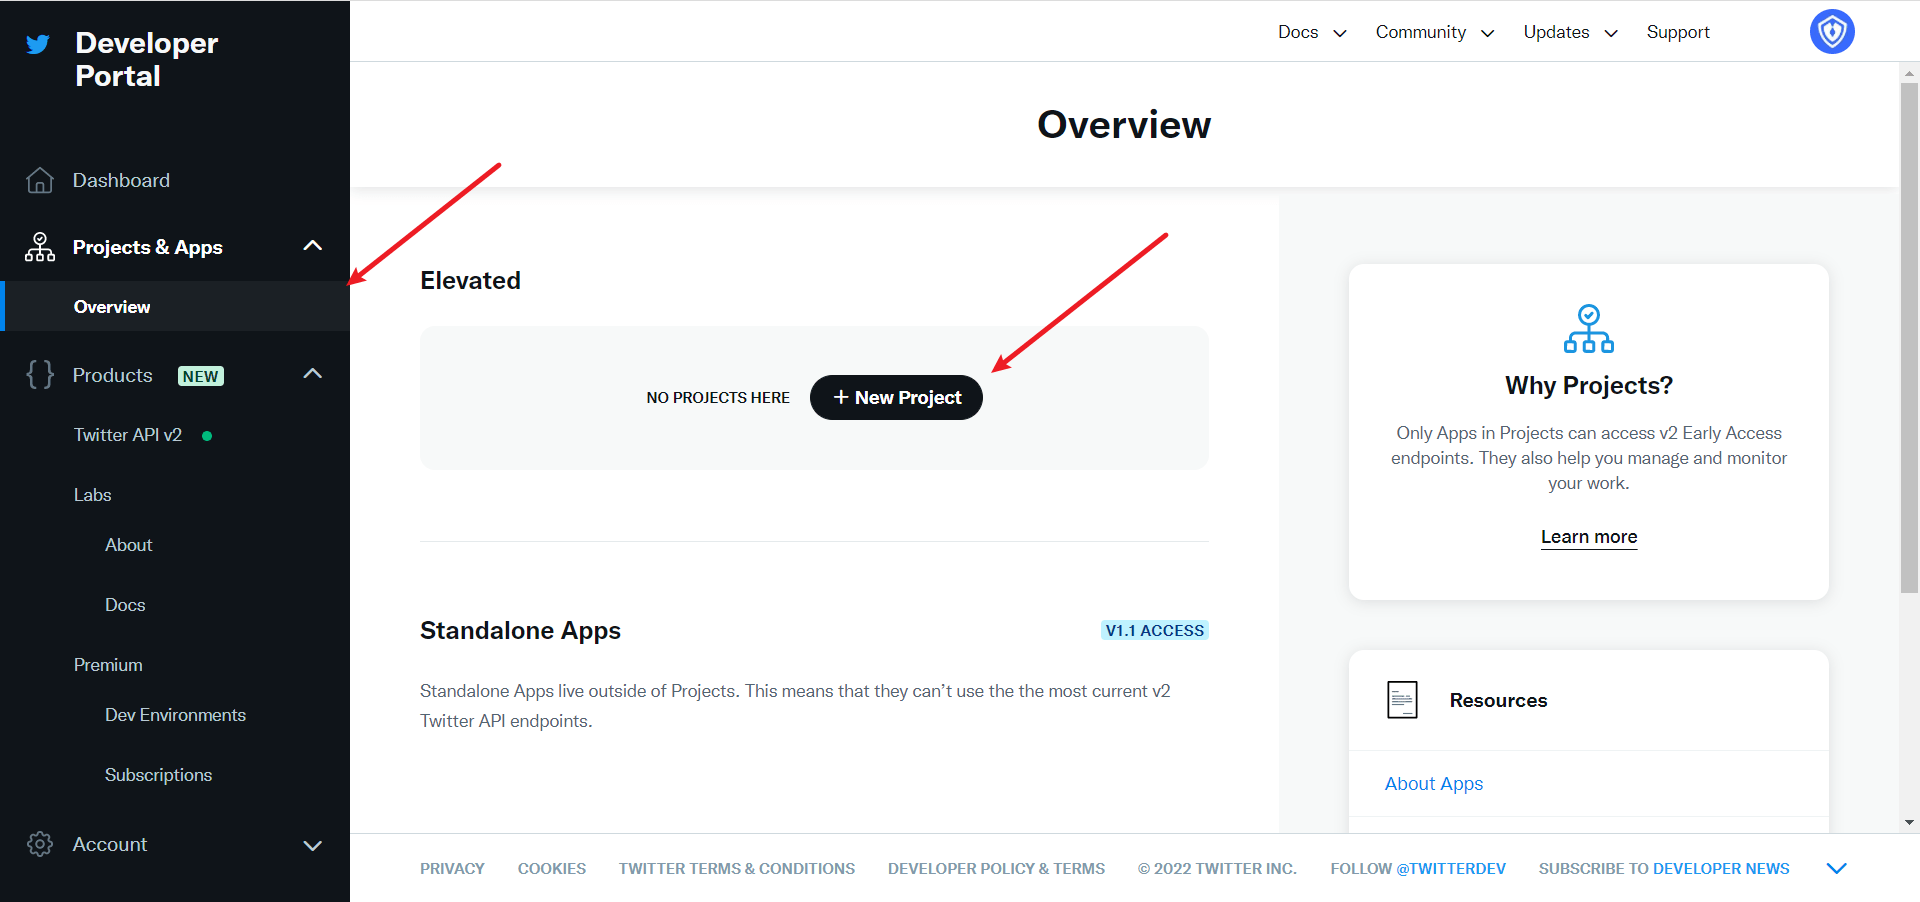Click the page vertical scrollbar
1920x902 pixels.
[1909, 340]
